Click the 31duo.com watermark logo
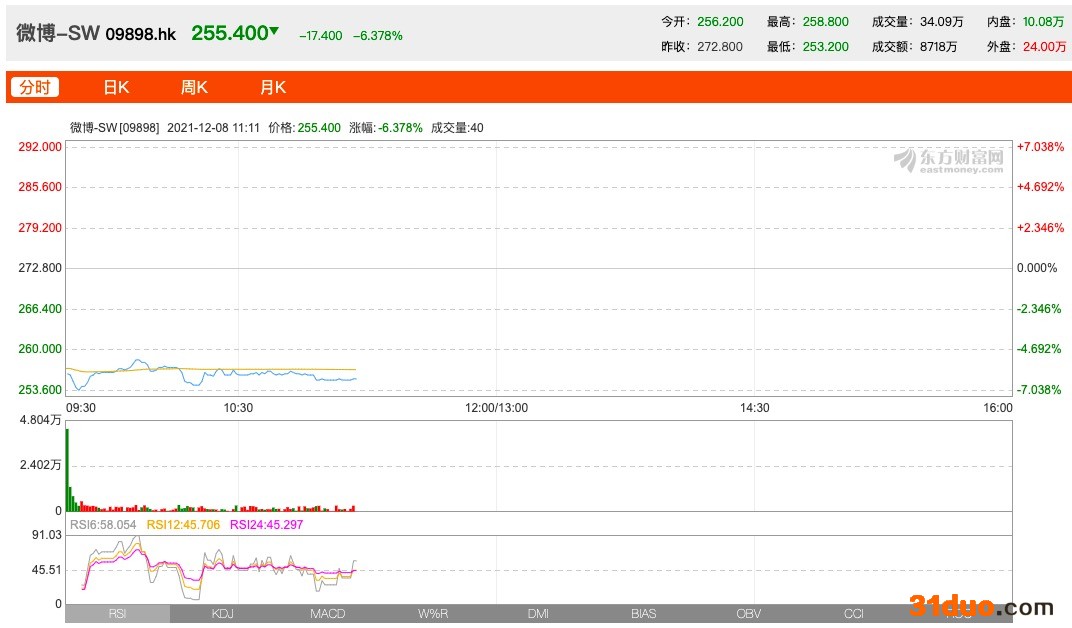This screenshot has width=1072, height=628. (x=980, y=606)
